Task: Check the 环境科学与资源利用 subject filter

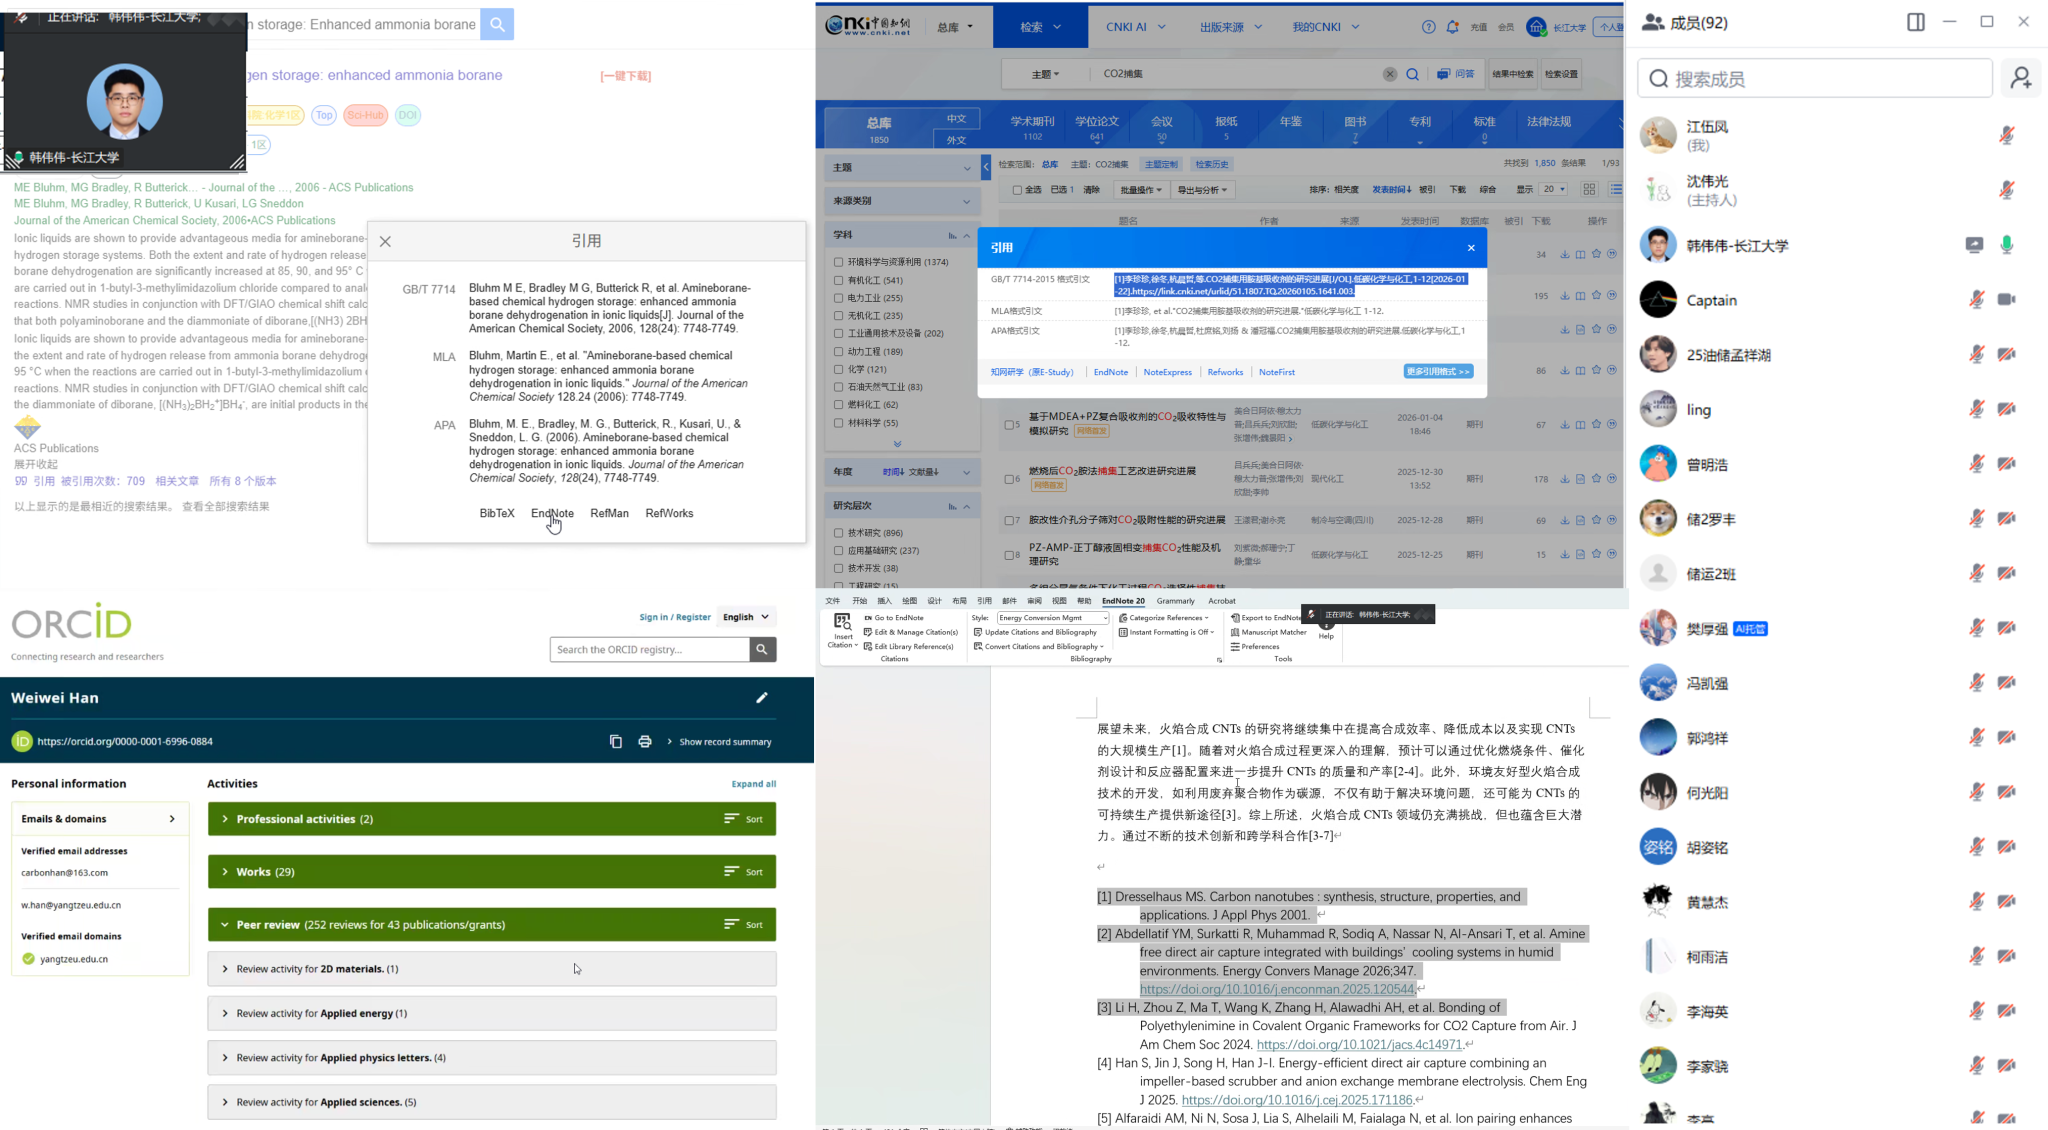Action: point(838,262)
